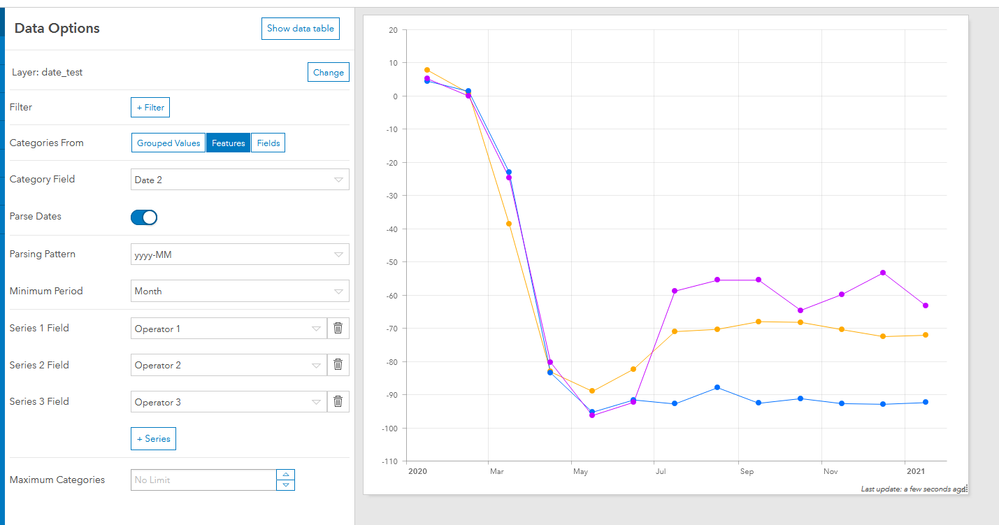Add another series with + Series

[x=153, y=438]
